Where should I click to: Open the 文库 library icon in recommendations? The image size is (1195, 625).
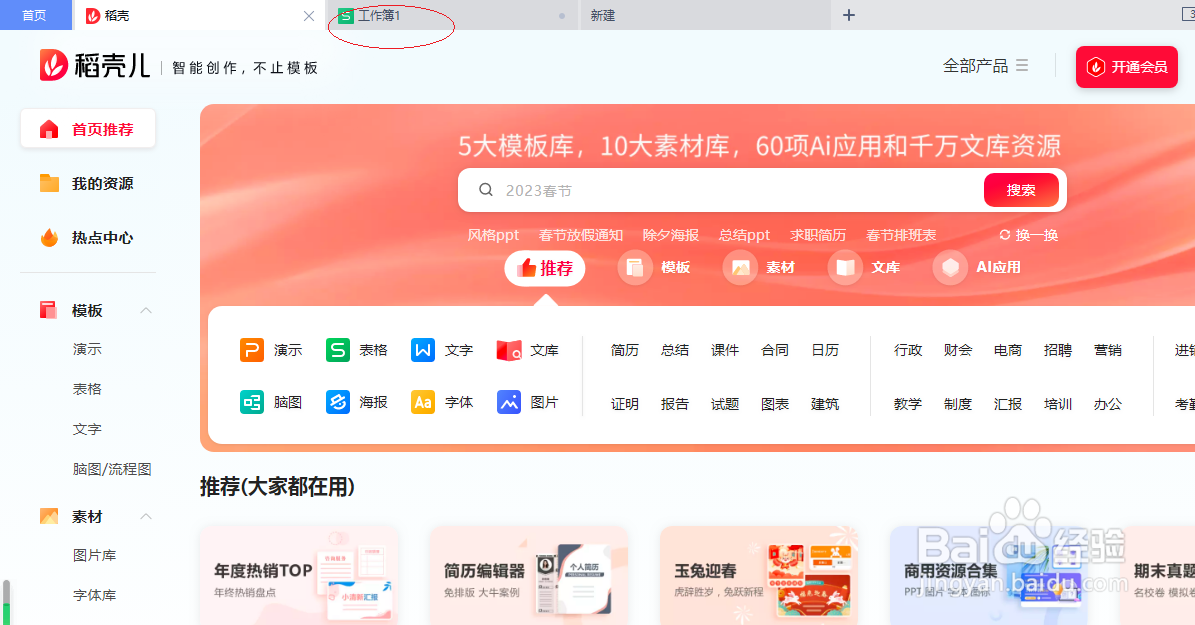[x=509, y=350]
